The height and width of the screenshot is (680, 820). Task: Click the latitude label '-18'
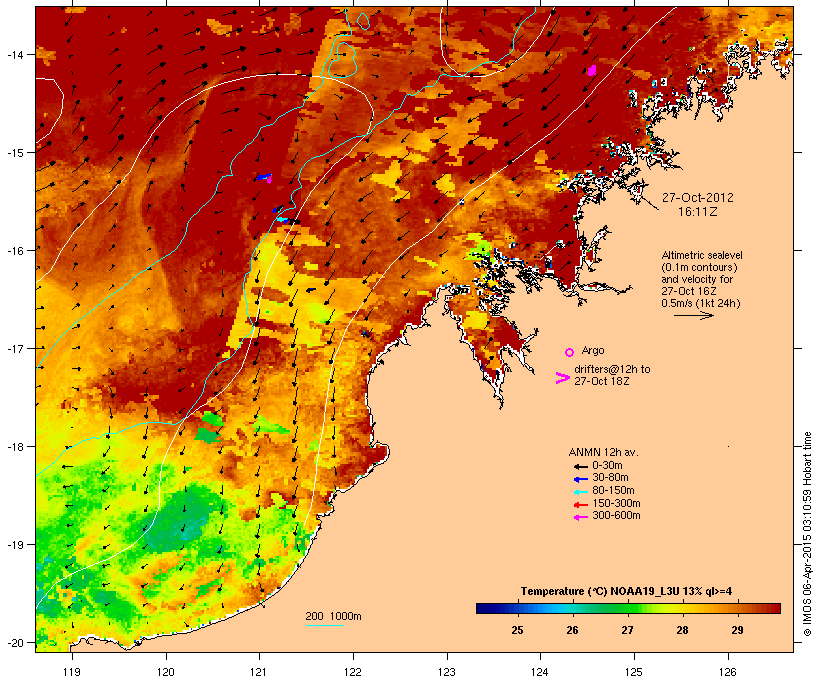(14, 447)
